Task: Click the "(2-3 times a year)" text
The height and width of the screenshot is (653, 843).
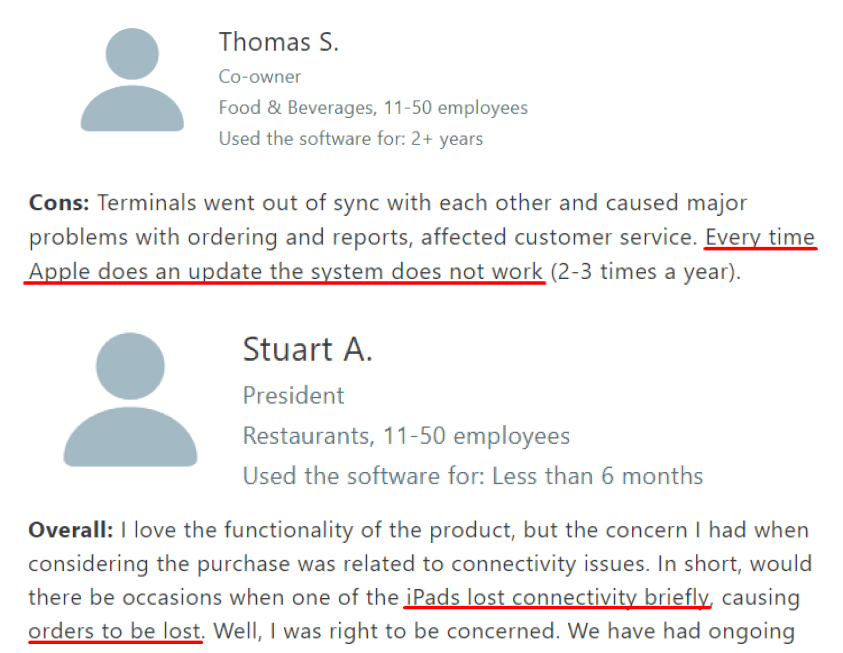Action: (642, 271)
